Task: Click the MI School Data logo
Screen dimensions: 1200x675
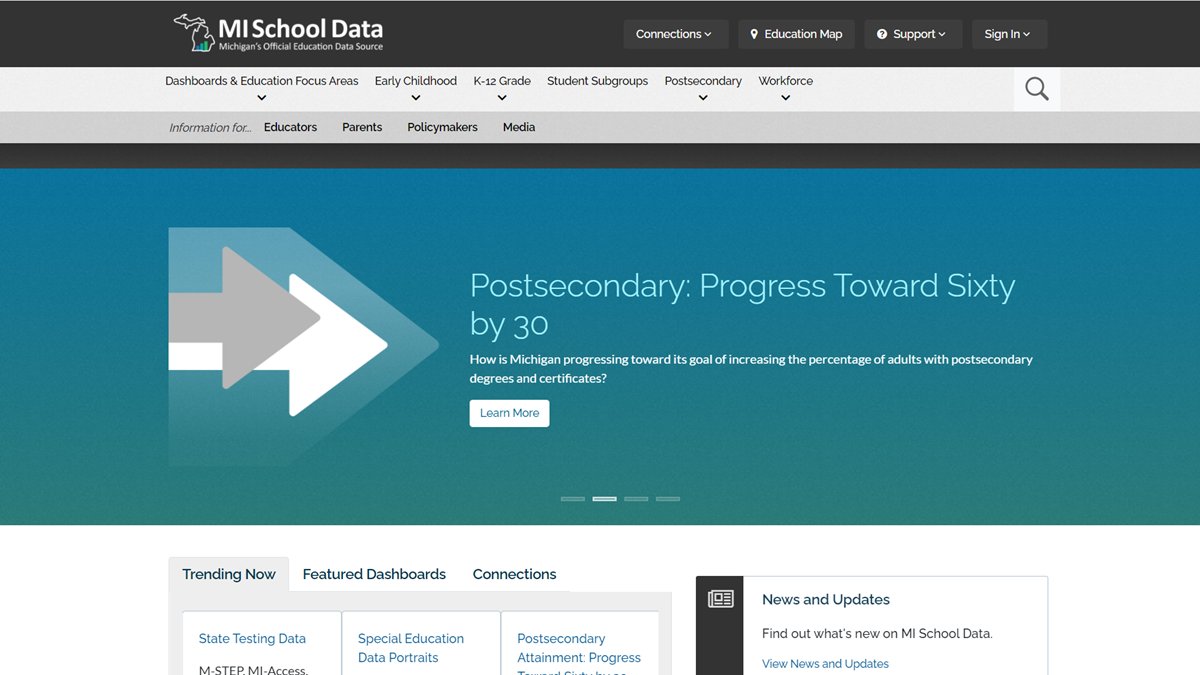Action: pos(278,33)
